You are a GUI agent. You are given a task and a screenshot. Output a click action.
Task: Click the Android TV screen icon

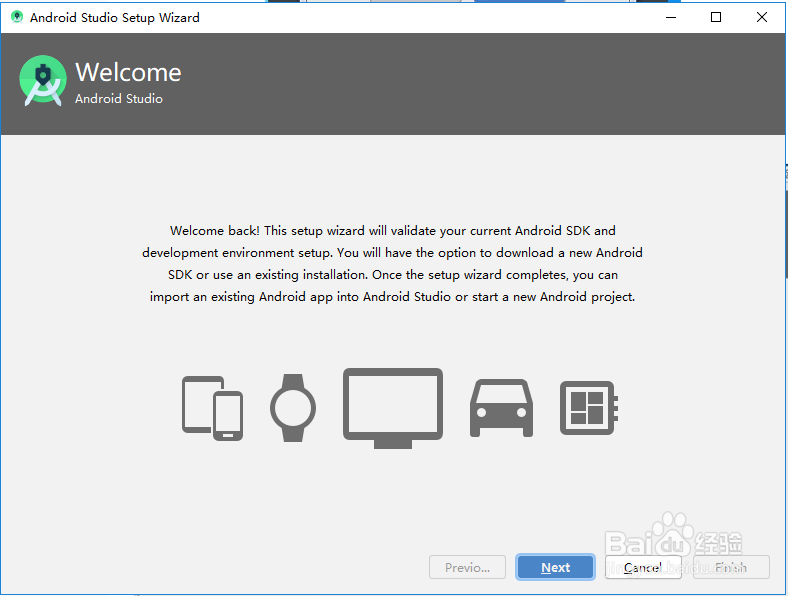[x=393, y=408]
